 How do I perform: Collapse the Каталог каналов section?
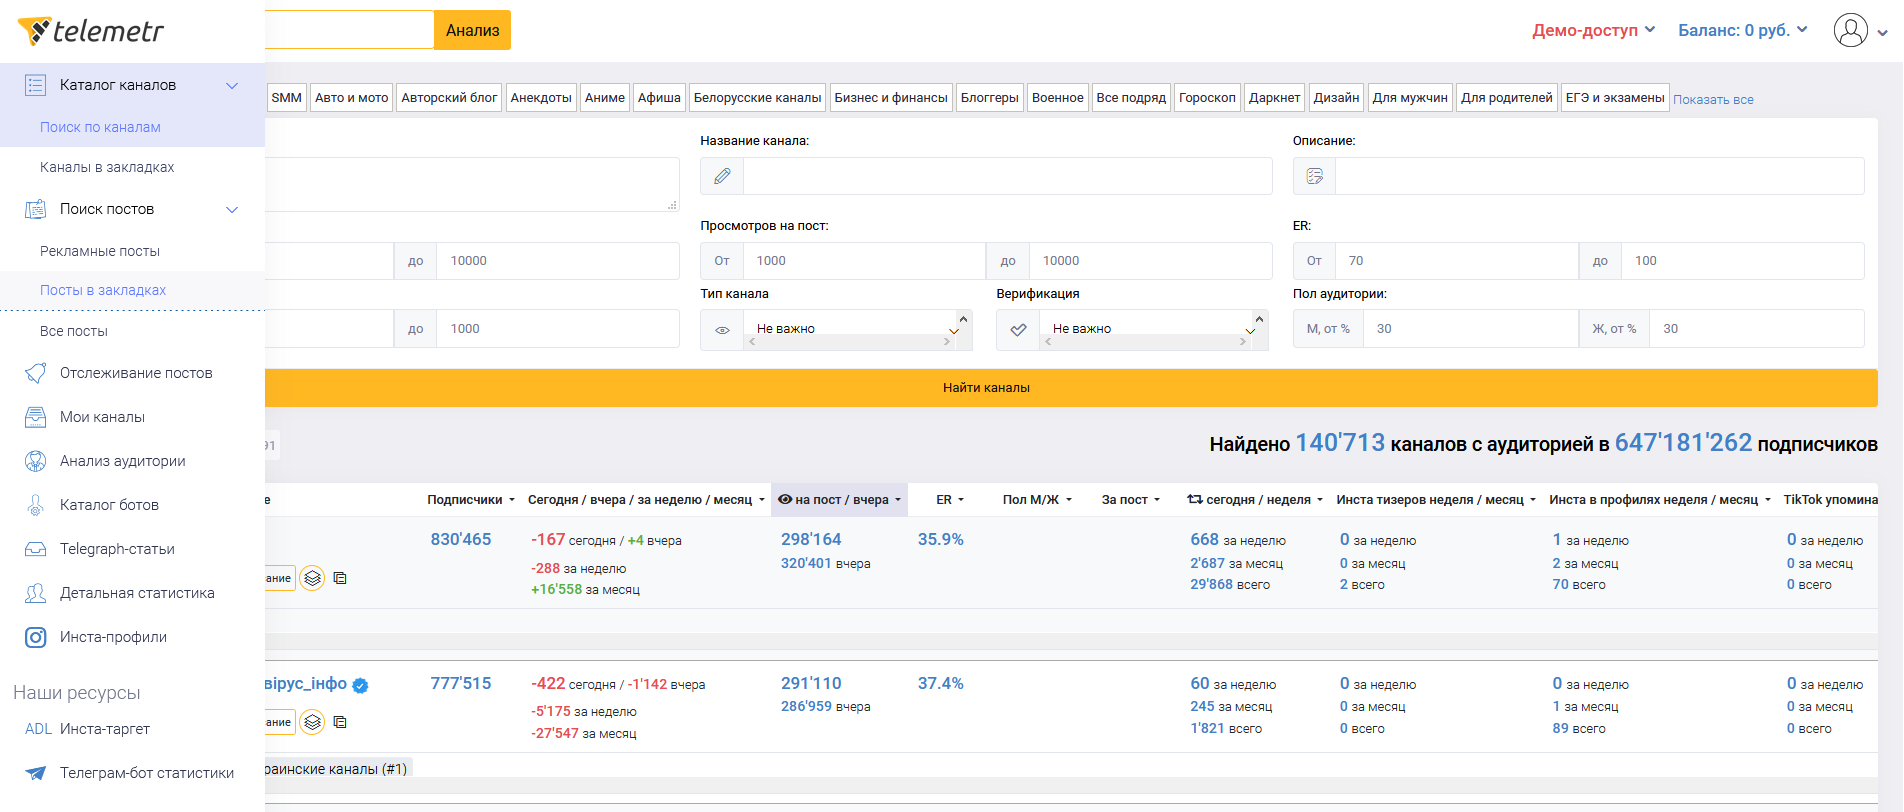pyautogui.click(x=232, y=85)
